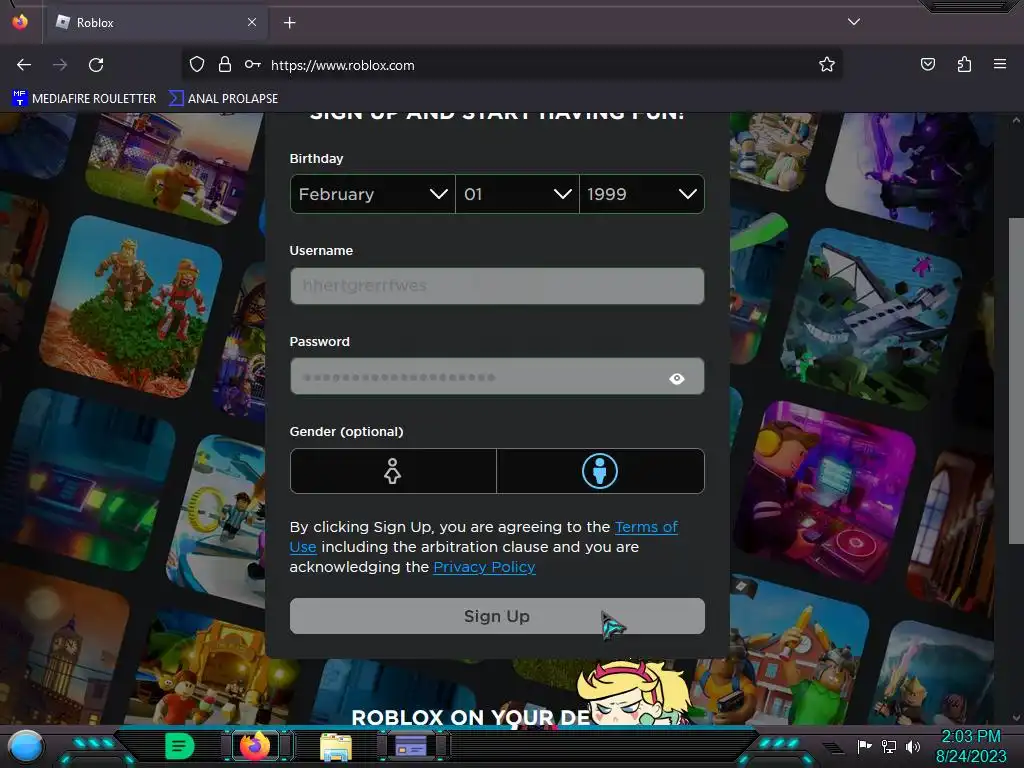This screenshot has height=768, width=1024.
Task: List all tabs using the chevron button
Action: pyautogui.click(x=854, y=22)
